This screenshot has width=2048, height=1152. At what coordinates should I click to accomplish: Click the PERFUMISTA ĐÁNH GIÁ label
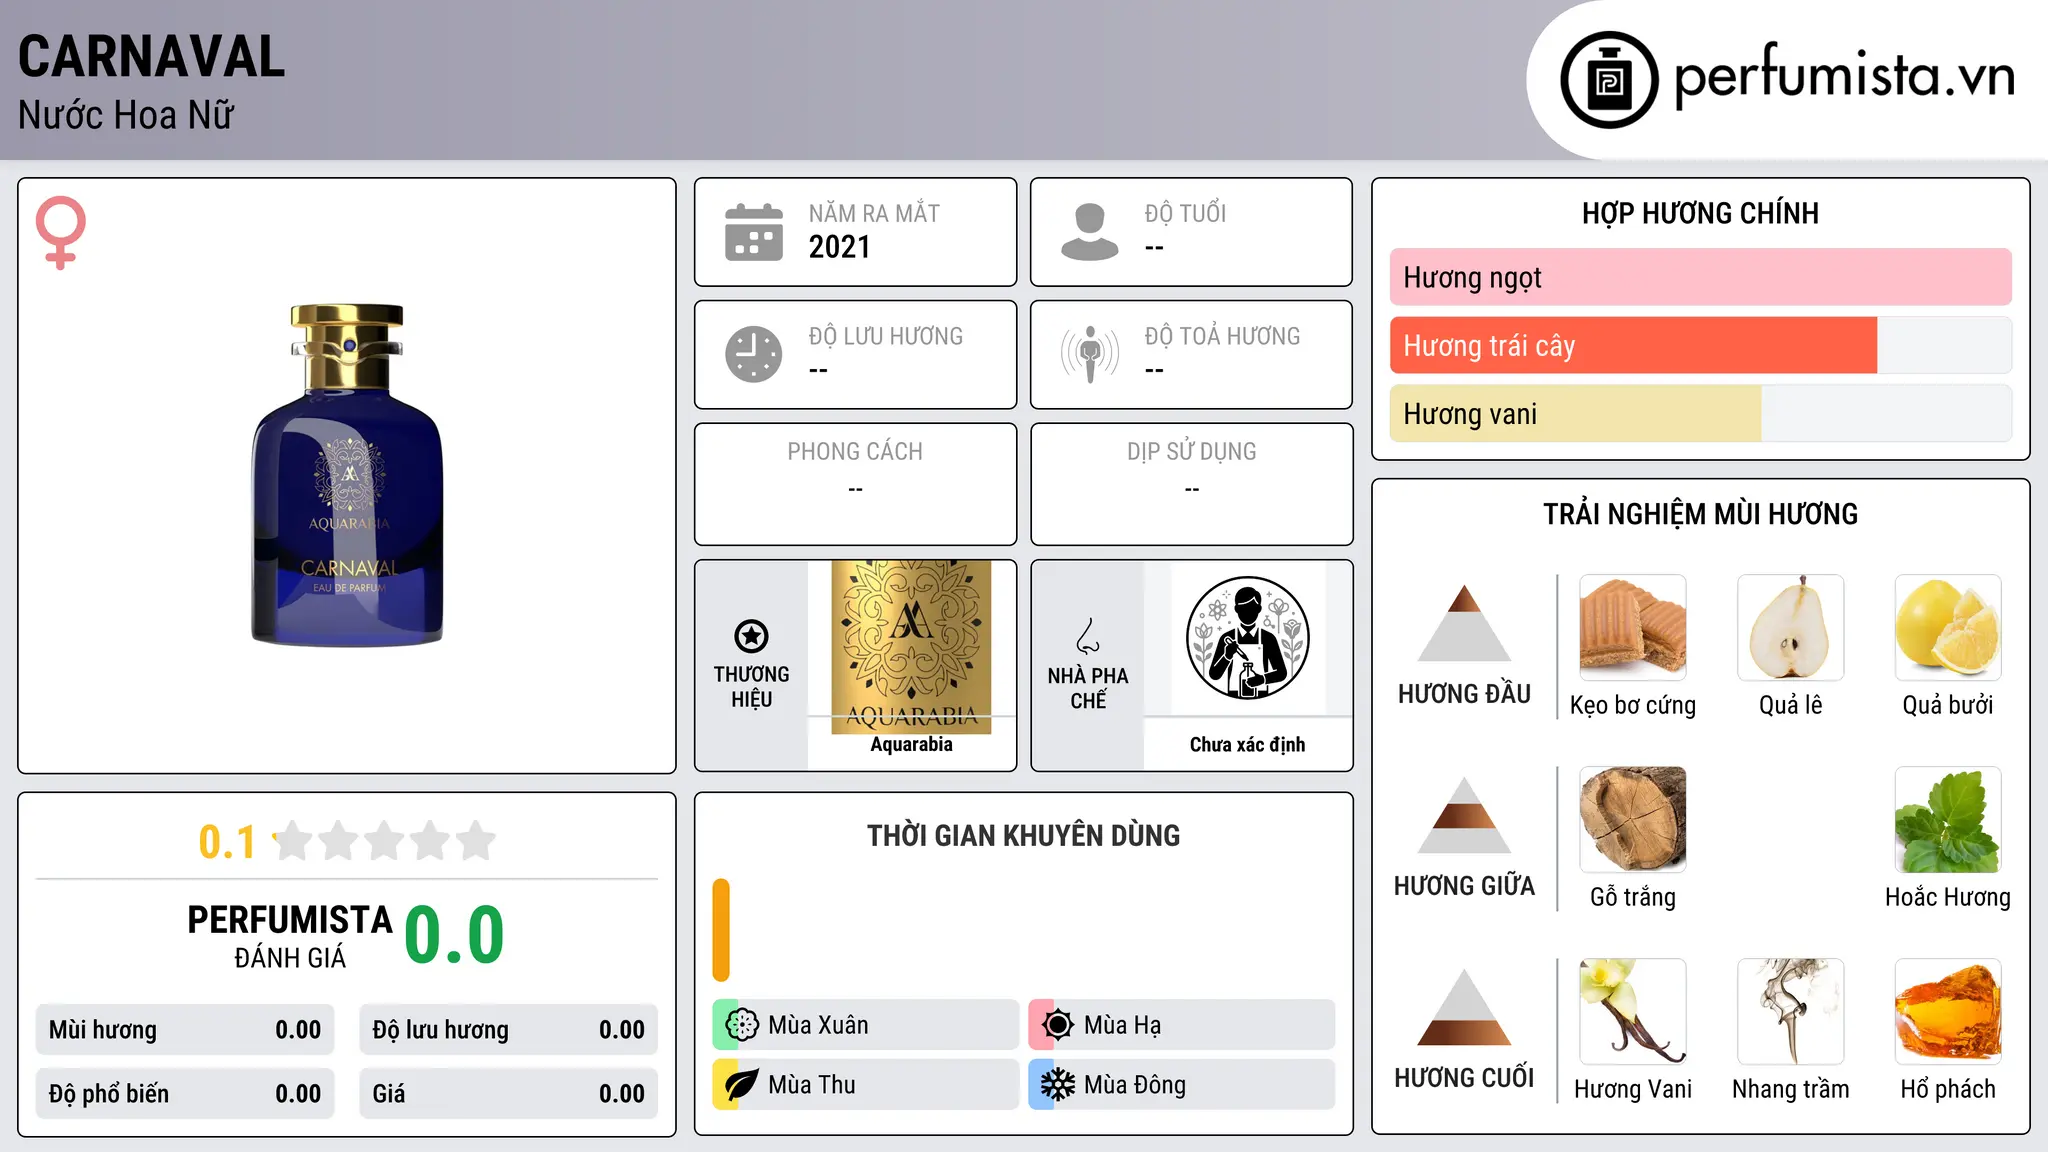tap(290, 936)
